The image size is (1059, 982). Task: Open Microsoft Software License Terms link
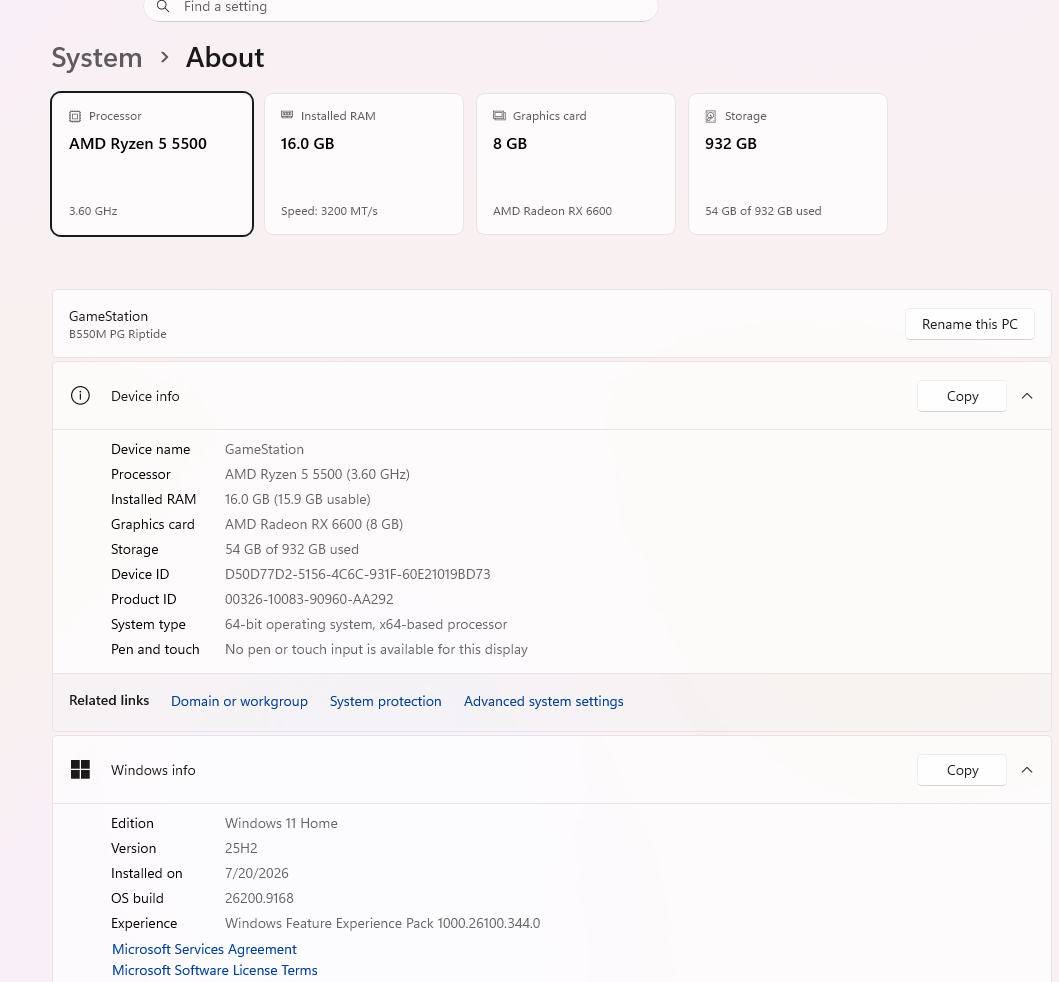(x=215, y=970)
